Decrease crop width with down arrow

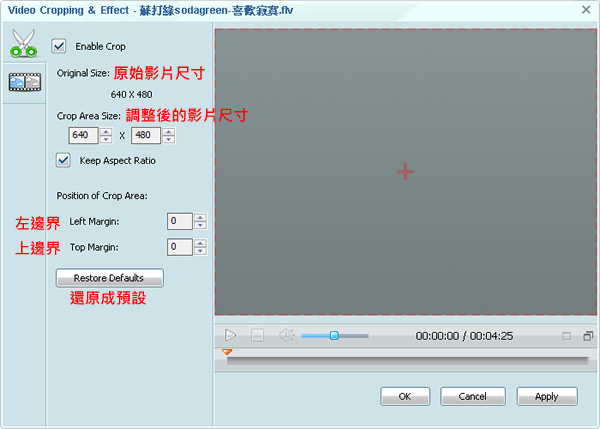click(106, 140)
